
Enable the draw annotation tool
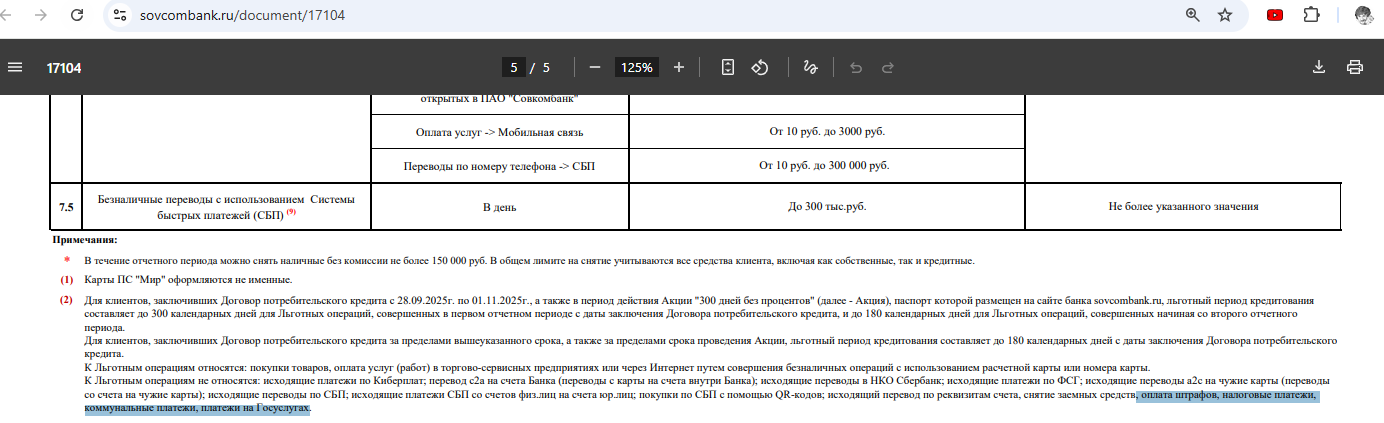tap(810, 67)
